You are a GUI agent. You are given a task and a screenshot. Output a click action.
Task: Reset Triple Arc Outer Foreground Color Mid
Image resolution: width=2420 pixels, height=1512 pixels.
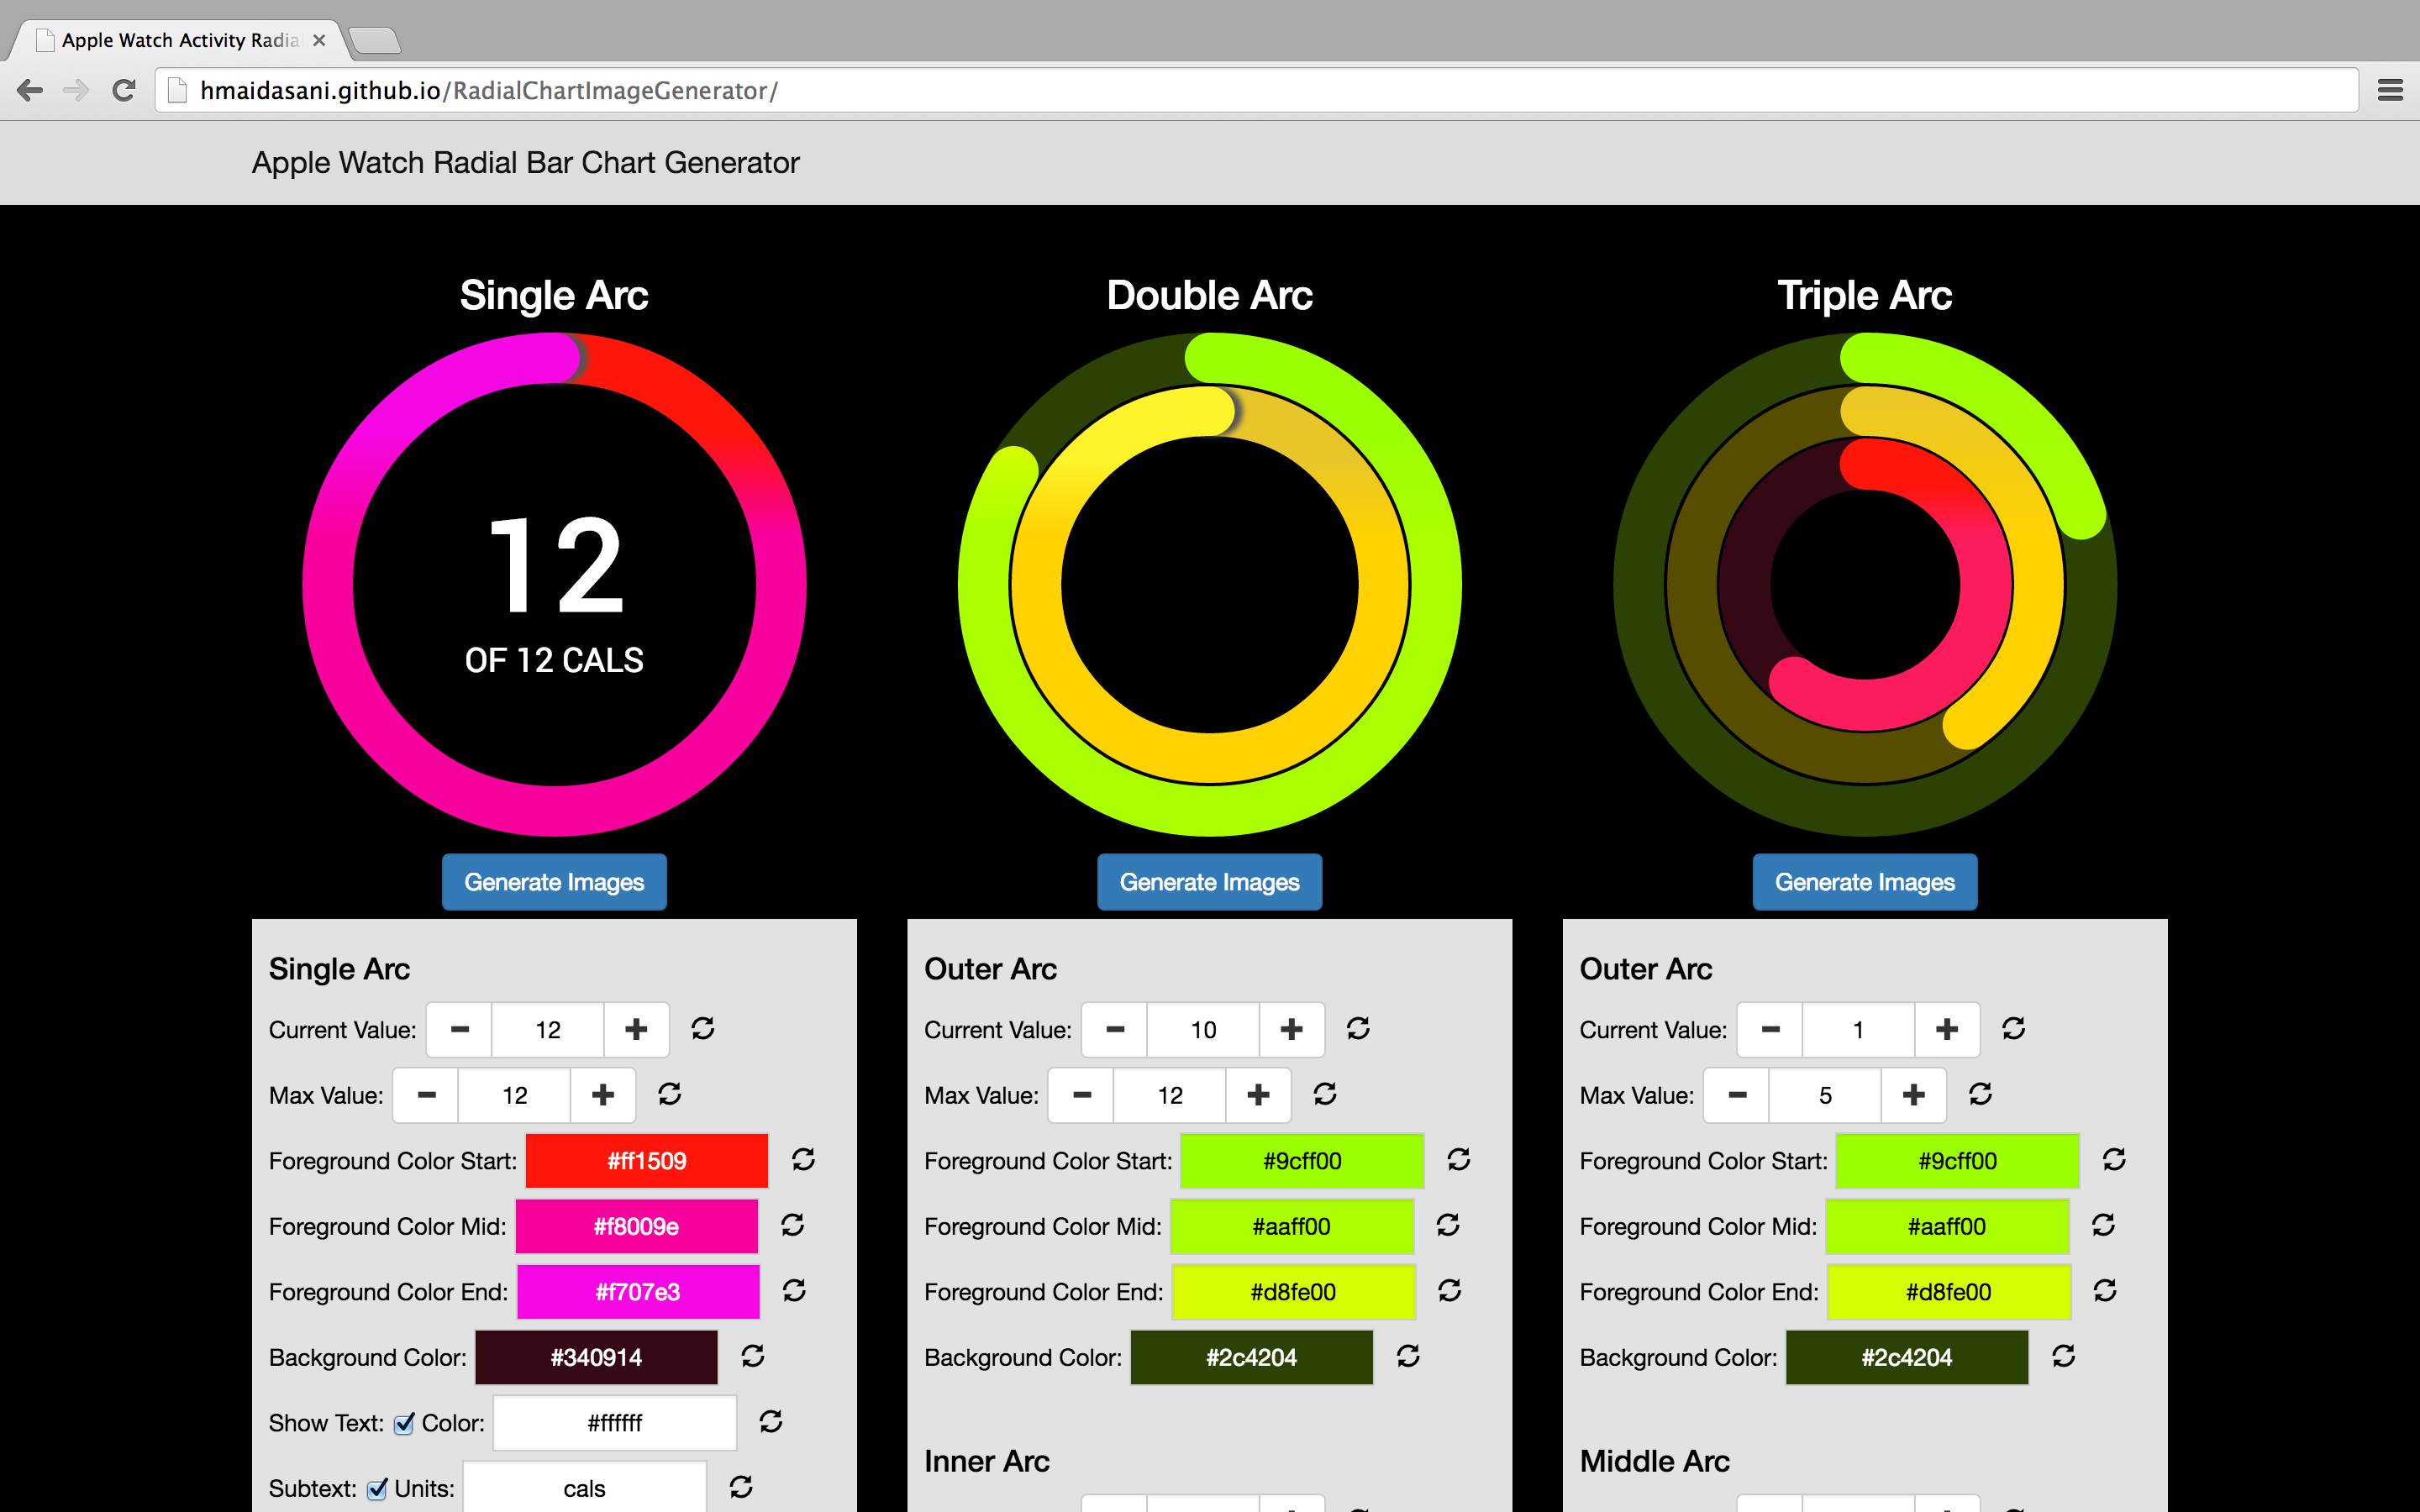2103,1225
